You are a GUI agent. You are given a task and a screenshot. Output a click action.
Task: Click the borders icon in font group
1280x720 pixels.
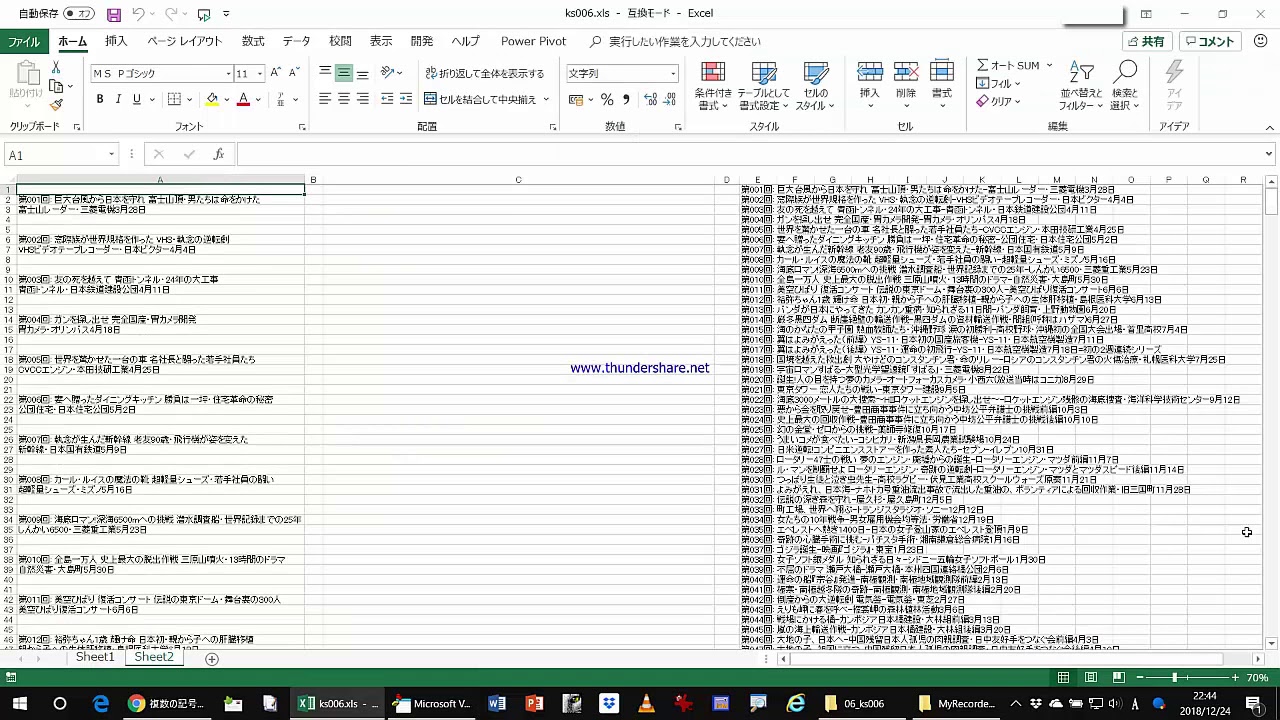[x=174, y=100]
